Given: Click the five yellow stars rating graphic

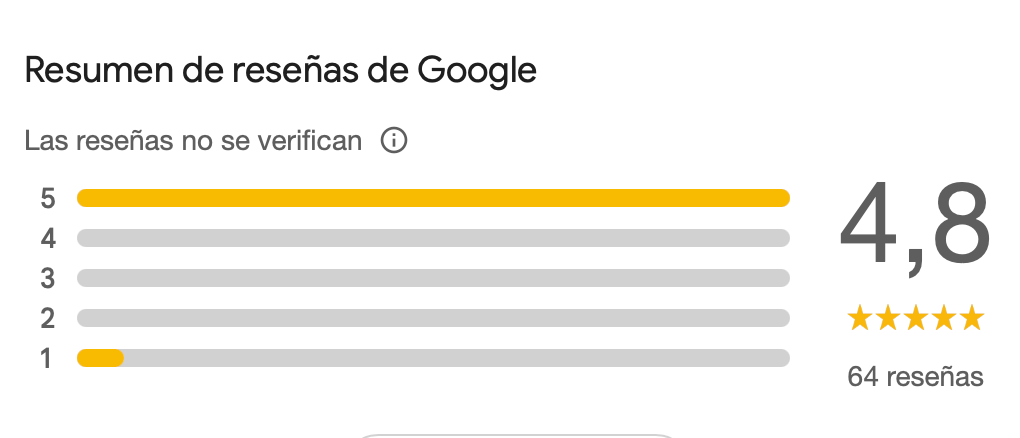Looking at the screenshot, I should tap(915, 319).
